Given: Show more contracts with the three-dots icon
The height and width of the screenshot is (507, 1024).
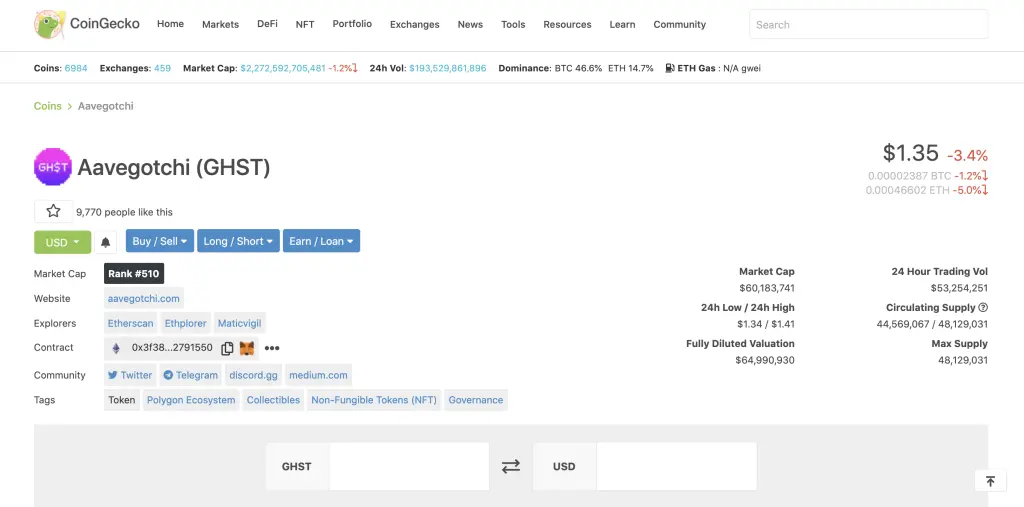Looking at the screenshot, I should pyautogui.click(x=272, y=348).
